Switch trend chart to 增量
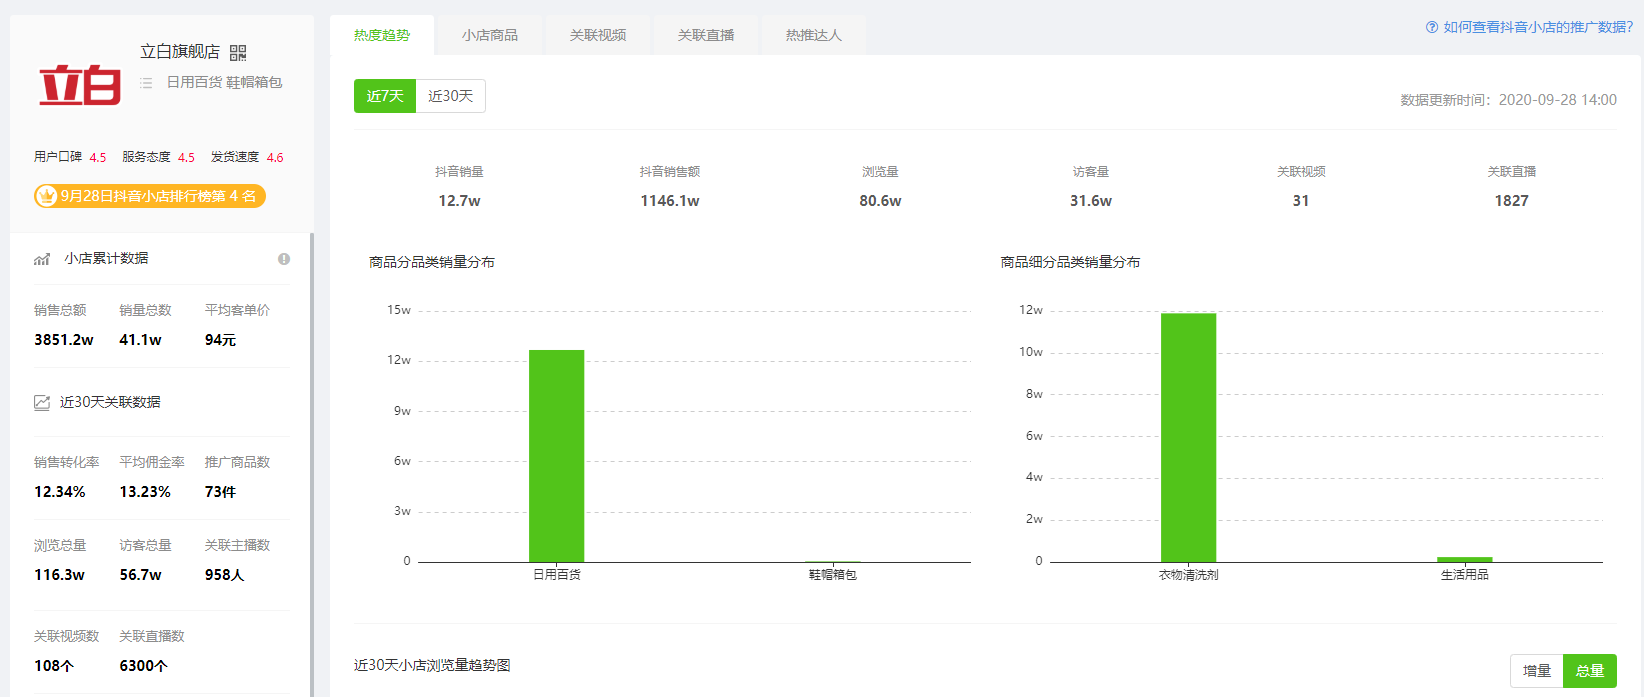Viewport: 1644px width, 697px height. pos(1537,671)
